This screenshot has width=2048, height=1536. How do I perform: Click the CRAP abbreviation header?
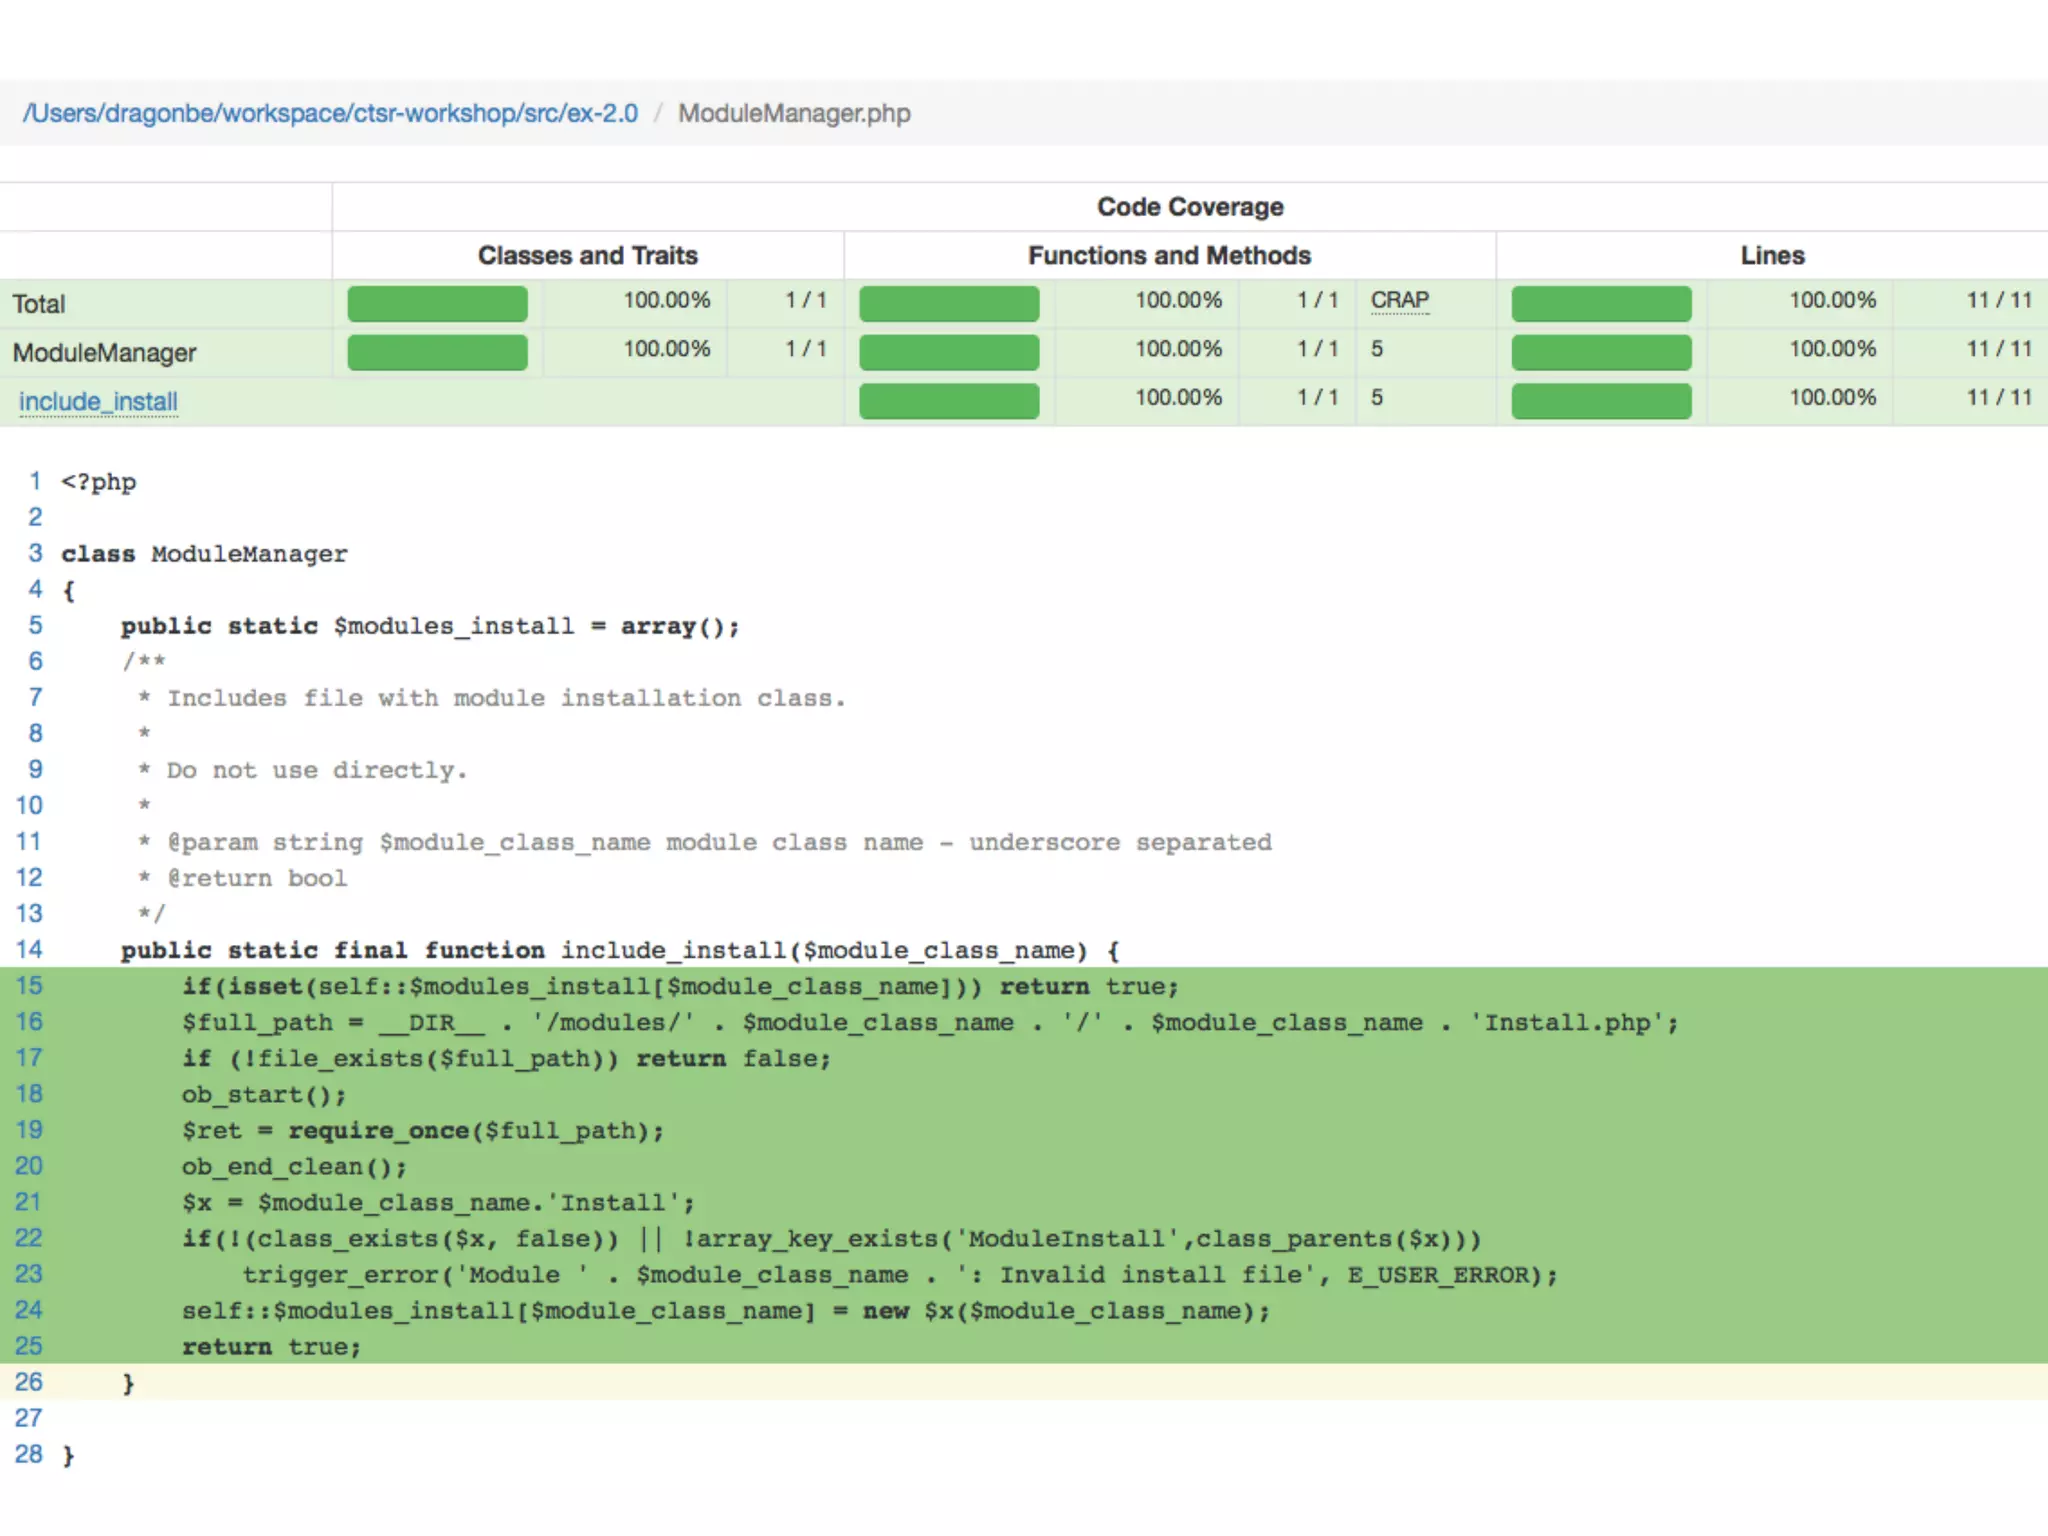pyautogui.click(x=1399, y=300)
